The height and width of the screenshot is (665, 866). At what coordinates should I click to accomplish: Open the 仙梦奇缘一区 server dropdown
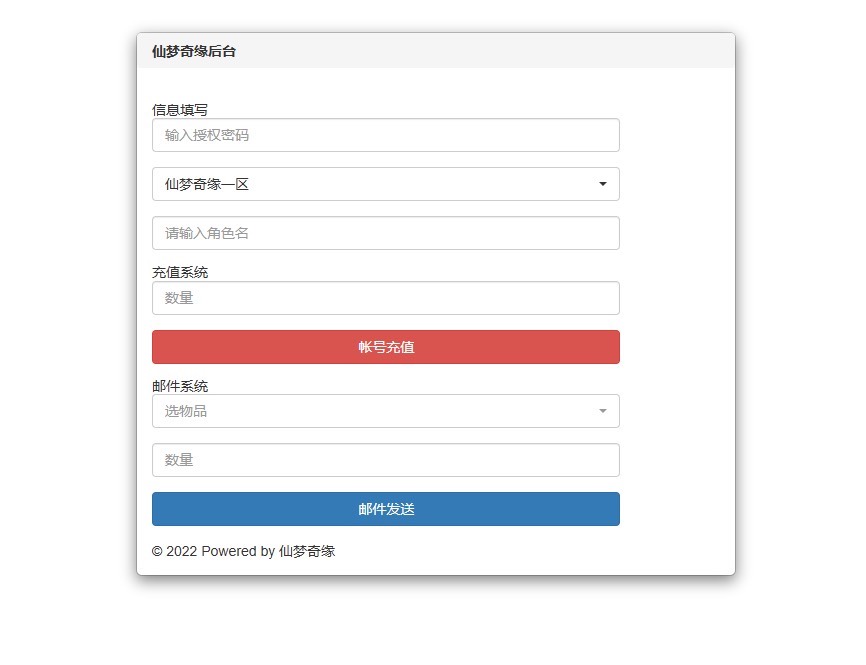pyautogui.click(x=385, y=184)
